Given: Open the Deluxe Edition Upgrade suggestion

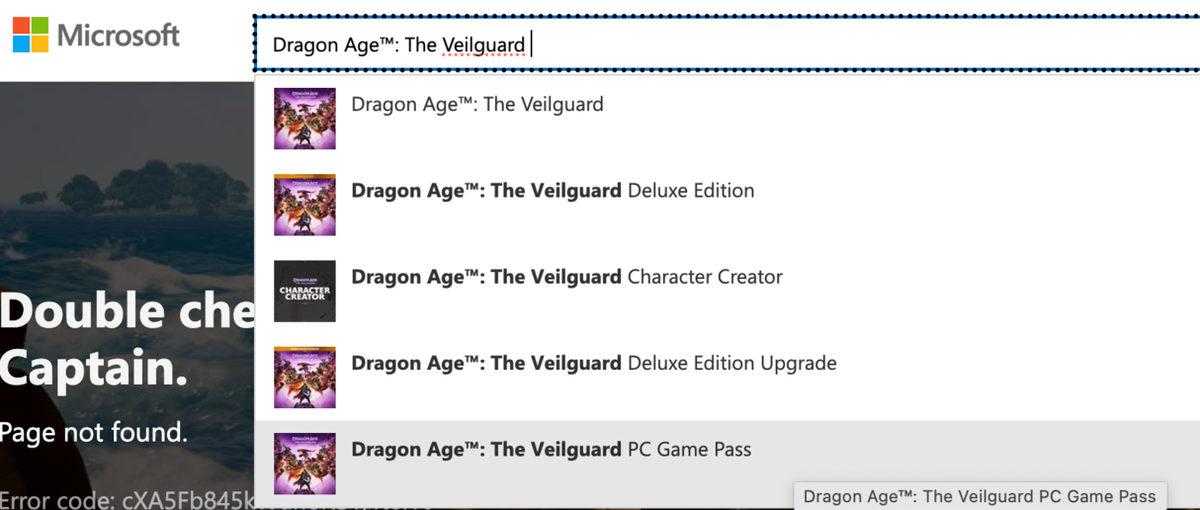Looking at the screenshot, I should coord(593,362).
